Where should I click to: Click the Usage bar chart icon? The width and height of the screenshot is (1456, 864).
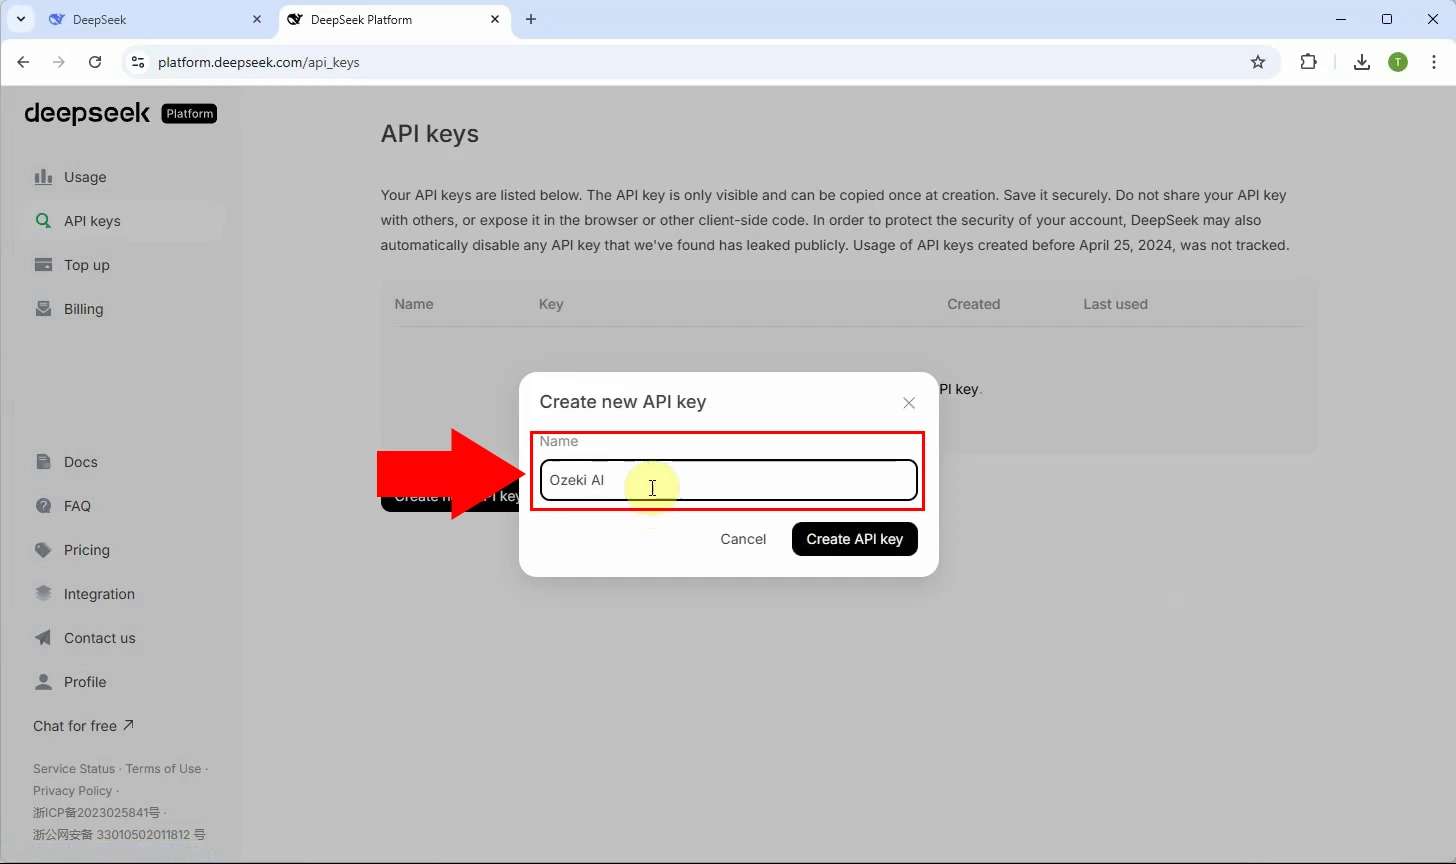(x=43, y=177)
